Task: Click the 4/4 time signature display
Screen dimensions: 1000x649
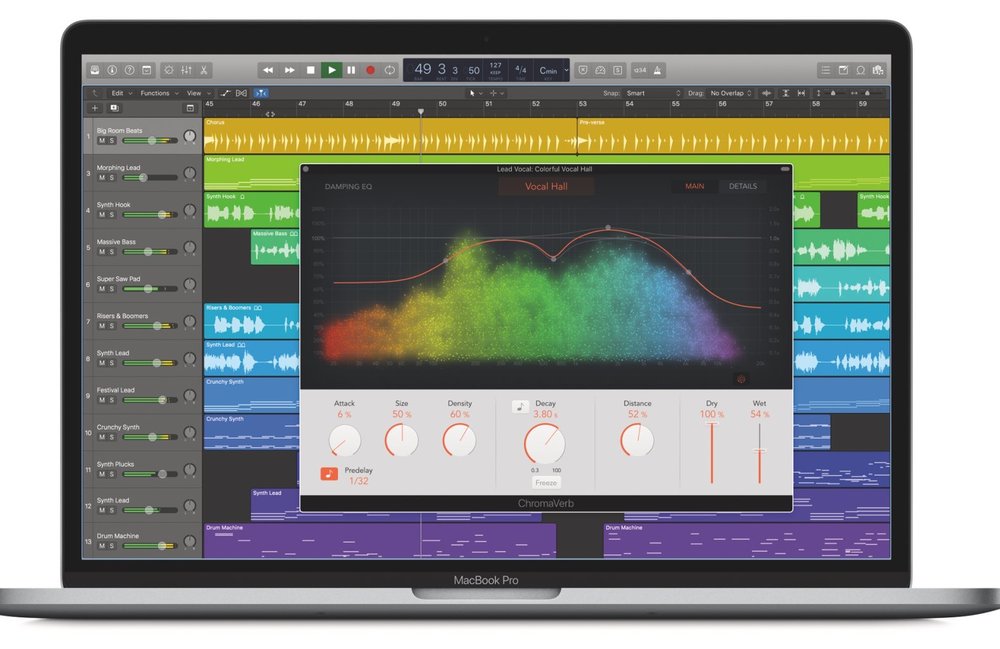Action: 520,70
